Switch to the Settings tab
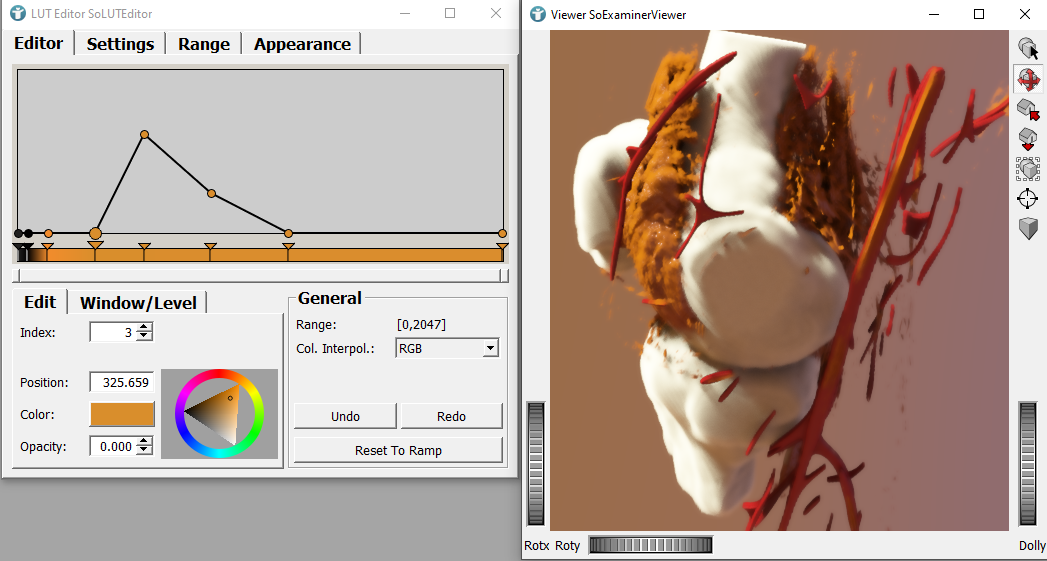This screenshot has width=1047, height=561. coord(120,44)
